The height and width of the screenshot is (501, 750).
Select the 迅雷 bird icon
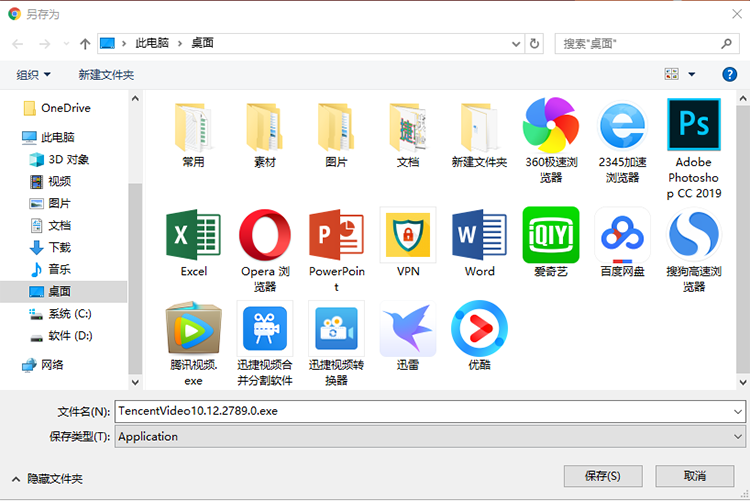coord(408,328)
